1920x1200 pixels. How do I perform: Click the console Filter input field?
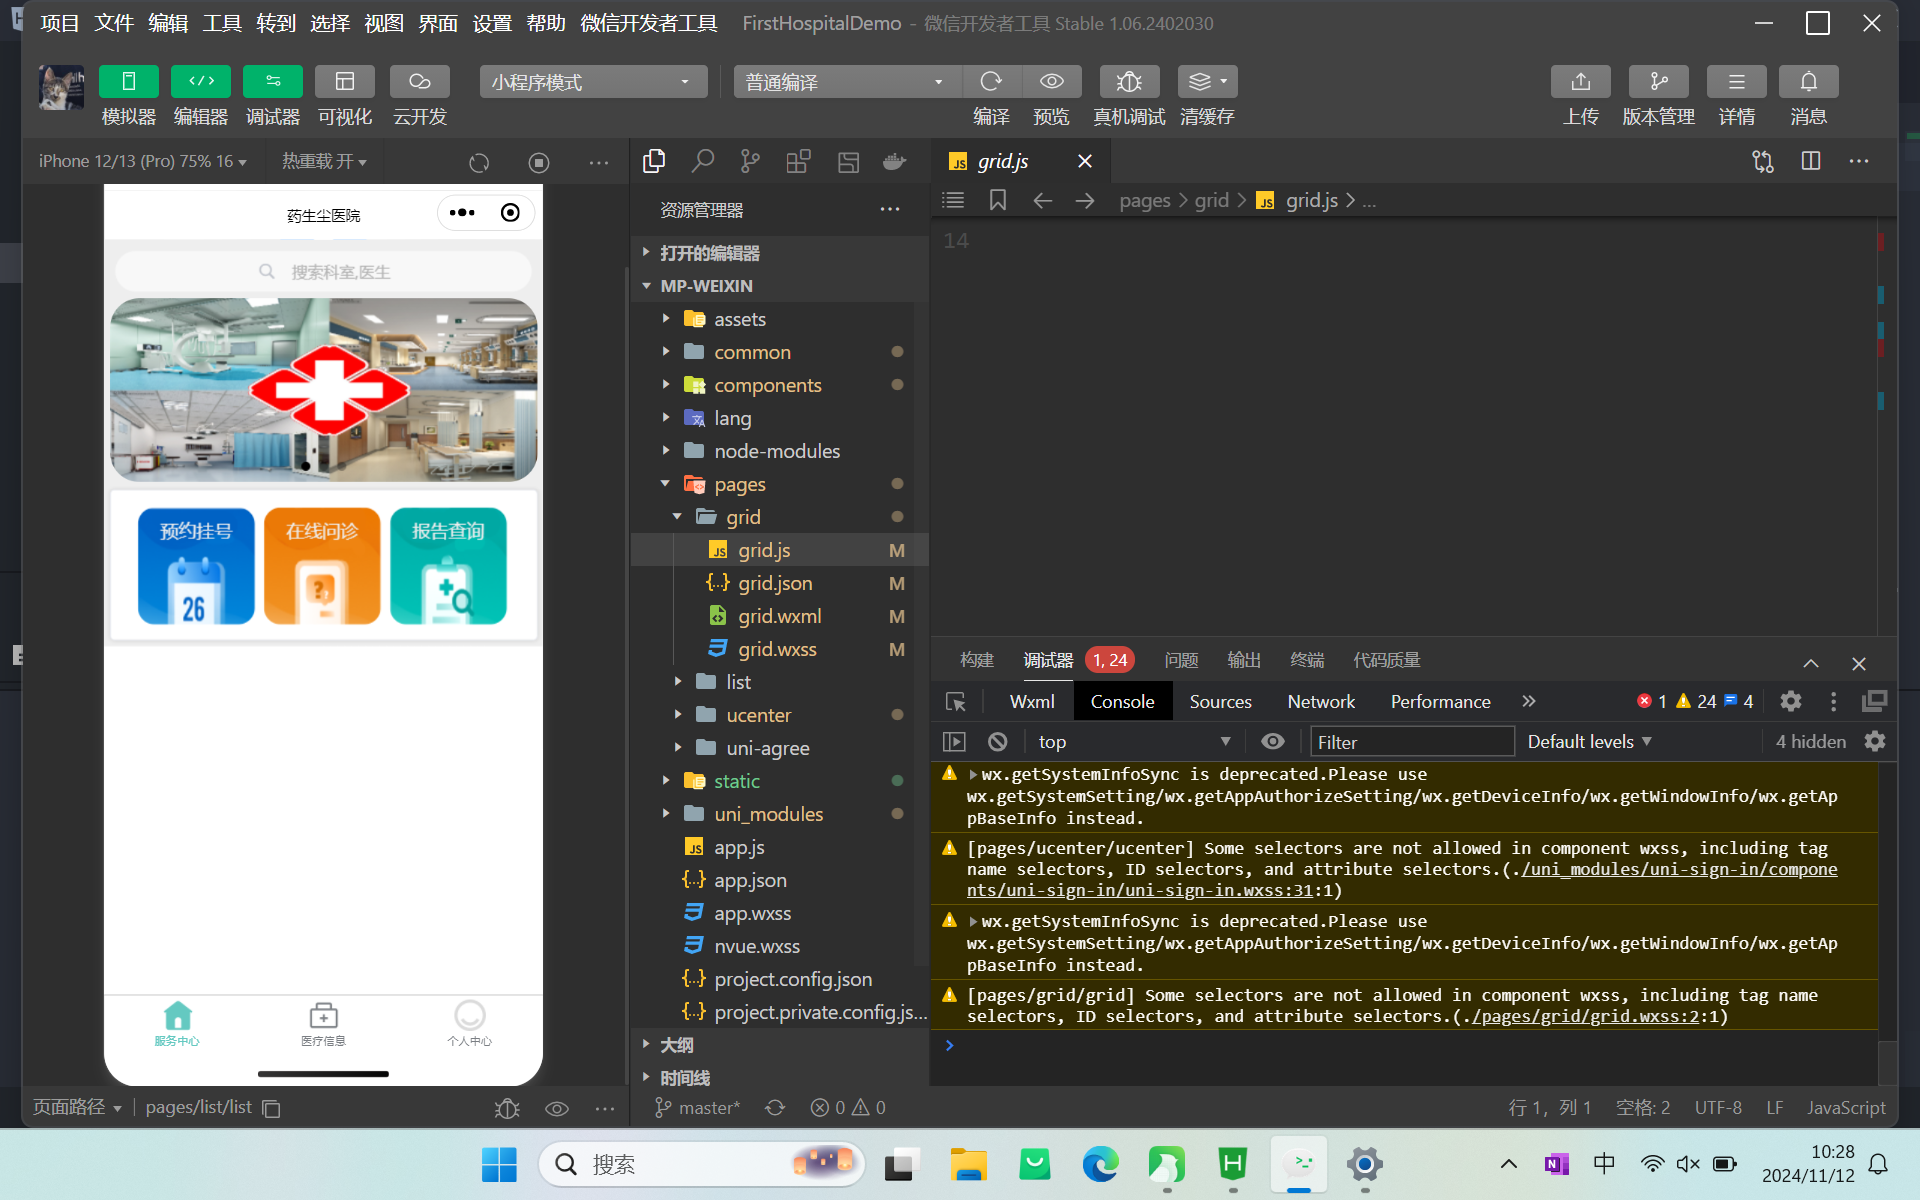pos(1411,741)
